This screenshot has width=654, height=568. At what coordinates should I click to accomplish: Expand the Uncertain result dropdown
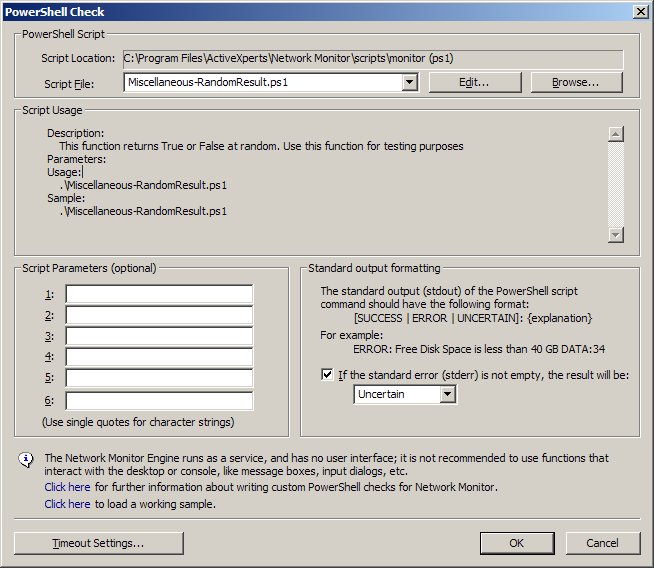coord(447,394)
